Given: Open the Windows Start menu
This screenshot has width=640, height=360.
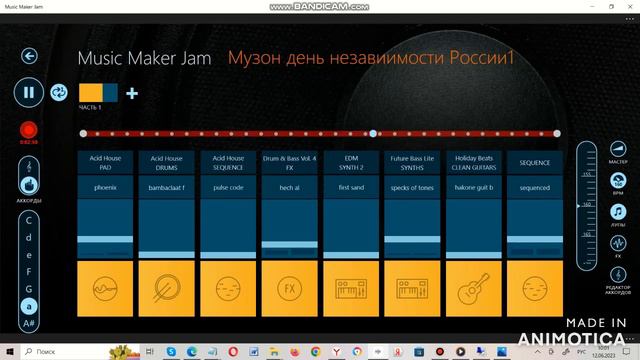Looking at the screenshot, I should (x=10, y=351).
